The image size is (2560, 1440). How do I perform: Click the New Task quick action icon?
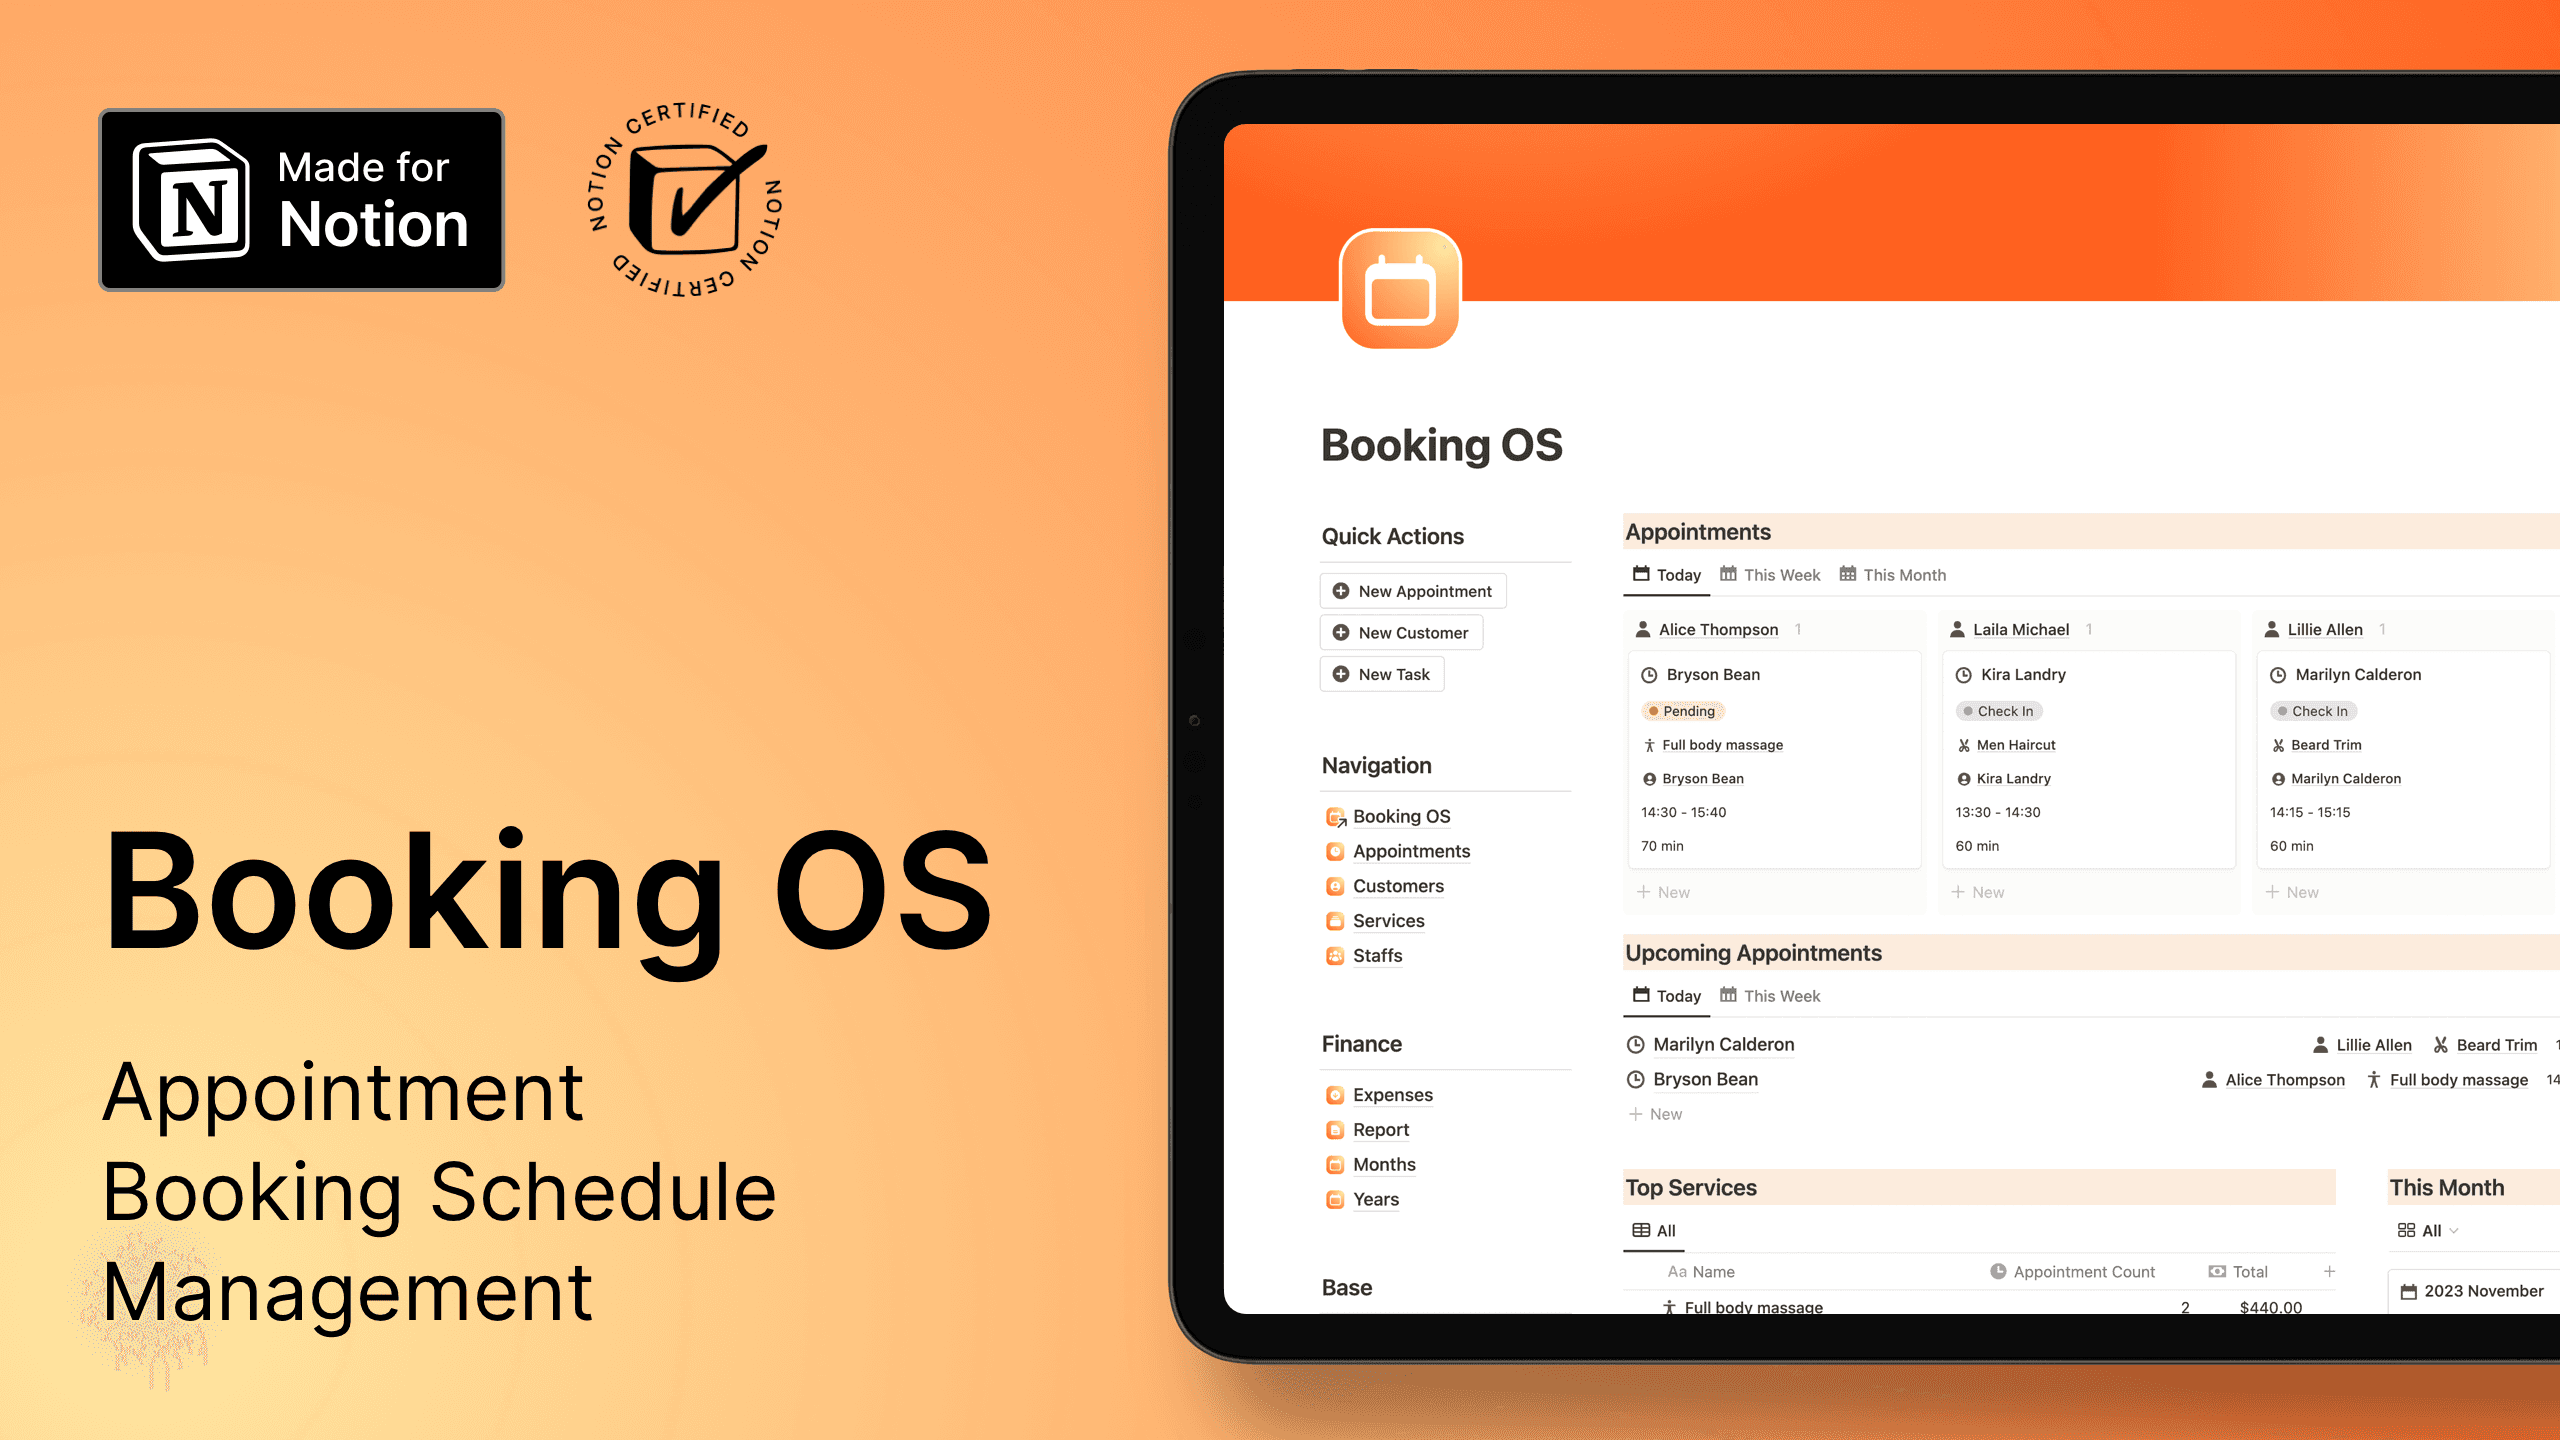click(x=1340, y=672)
